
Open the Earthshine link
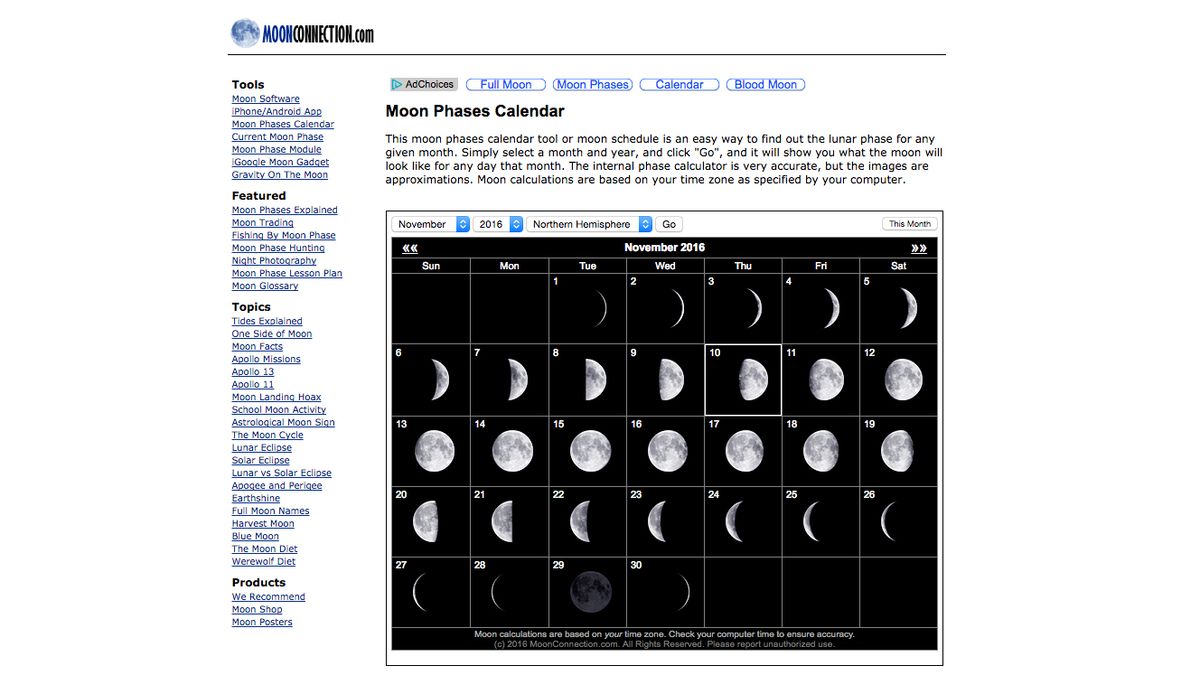[256, 499]
